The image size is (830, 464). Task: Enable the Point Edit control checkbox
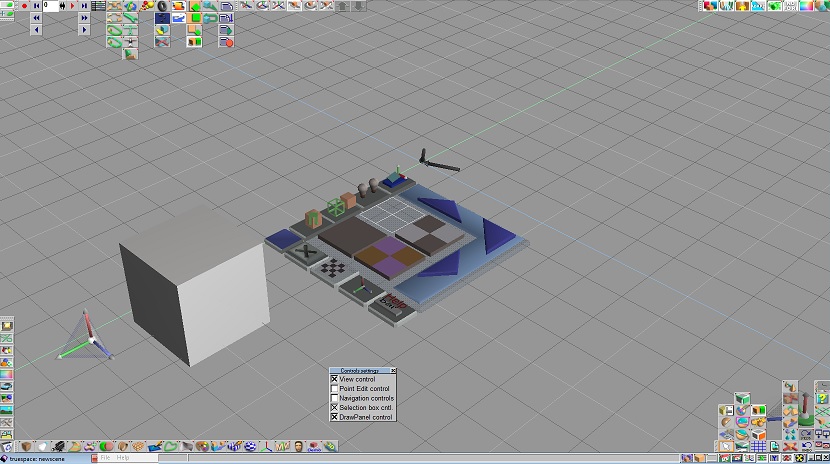(x=335, y=388)
